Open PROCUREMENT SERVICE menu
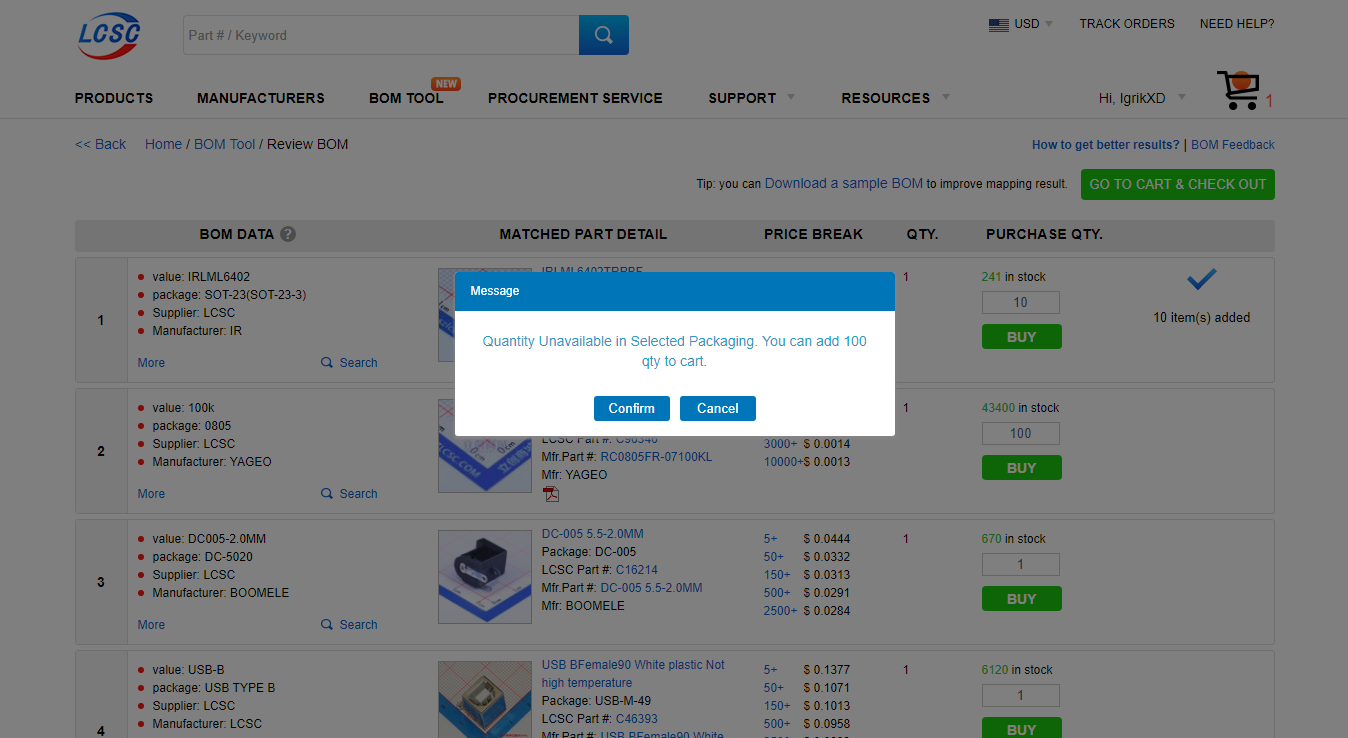Screen dimensions: 1348x738 (575, 98)
